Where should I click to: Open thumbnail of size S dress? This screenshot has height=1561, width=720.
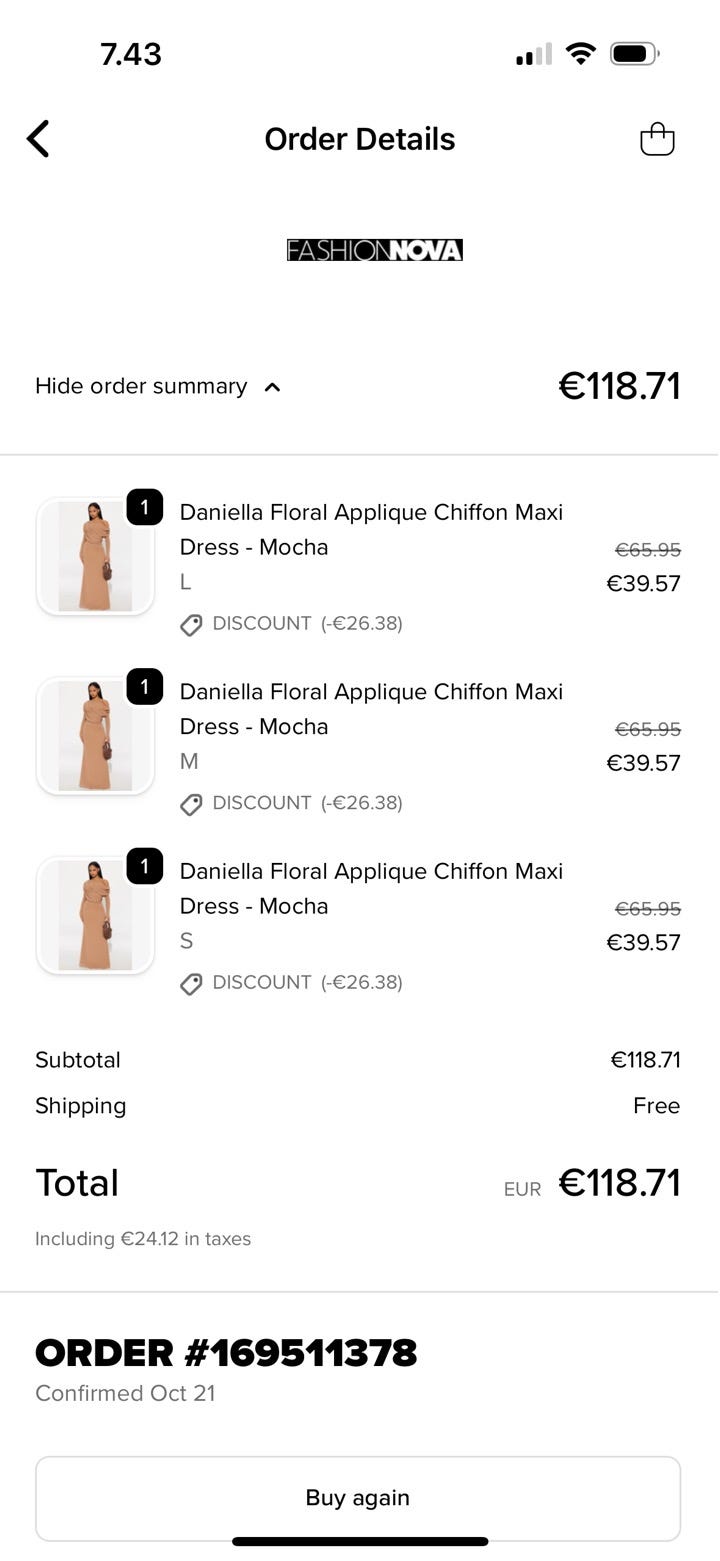tap(95, 915)
